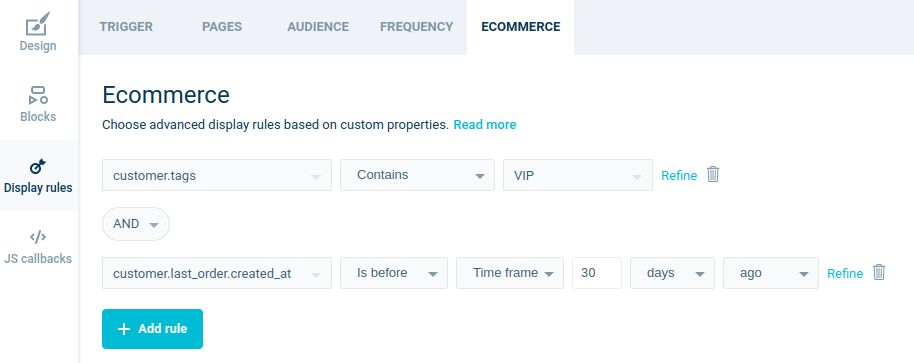Delete the last_order.created_at rule with trash icon

[879, 272]
